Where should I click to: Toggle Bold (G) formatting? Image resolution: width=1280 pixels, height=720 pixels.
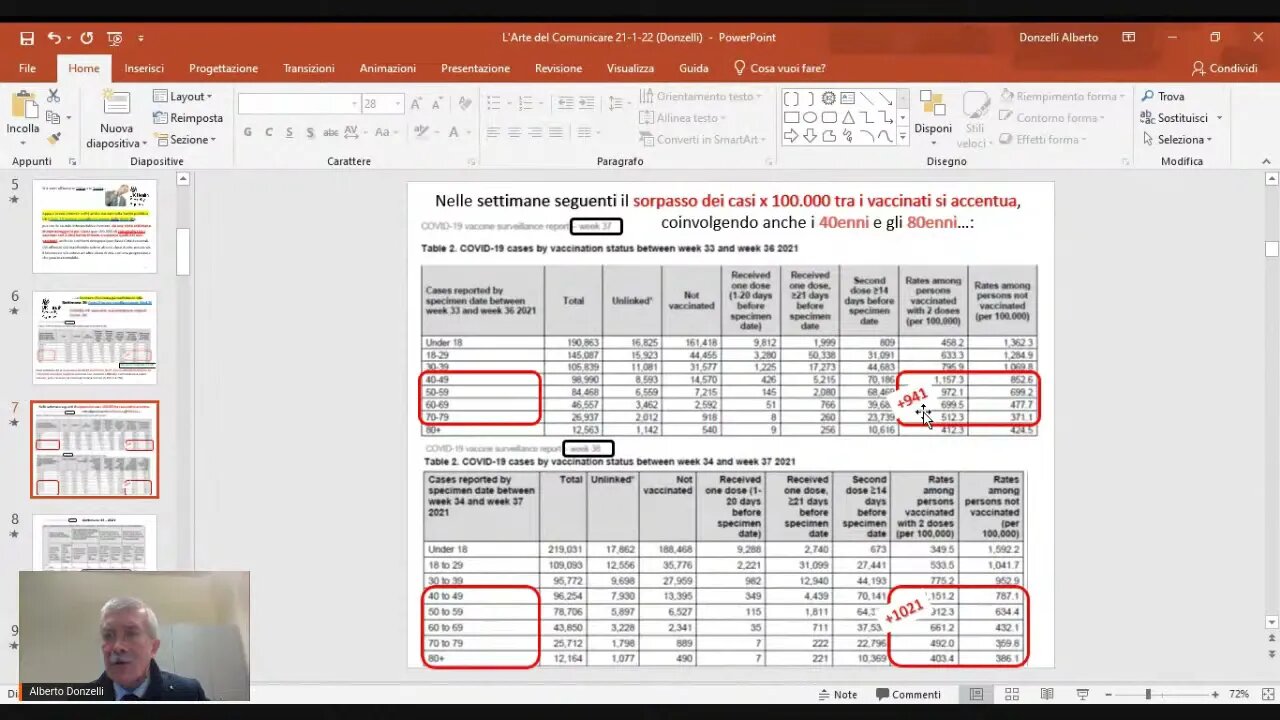click(x=248, y=132)
